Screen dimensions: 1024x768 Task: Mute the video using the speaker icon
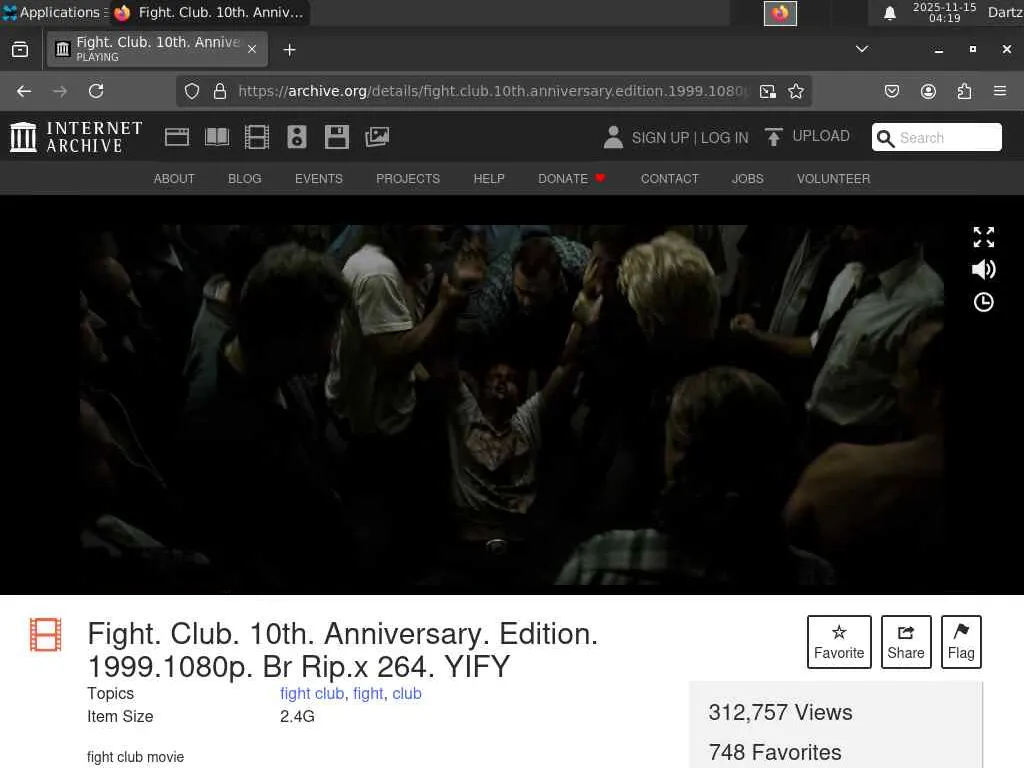984,269
